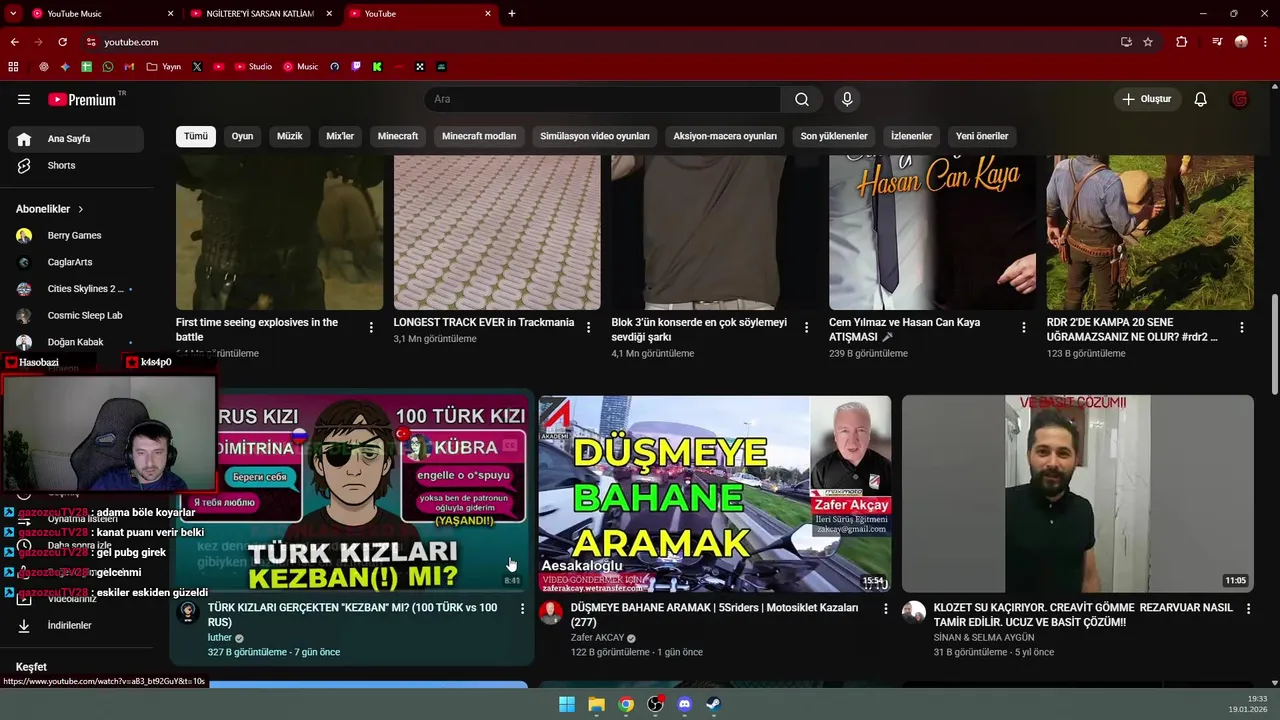
Task: Open the luther channel name link
Action: (x=220, y=637)
